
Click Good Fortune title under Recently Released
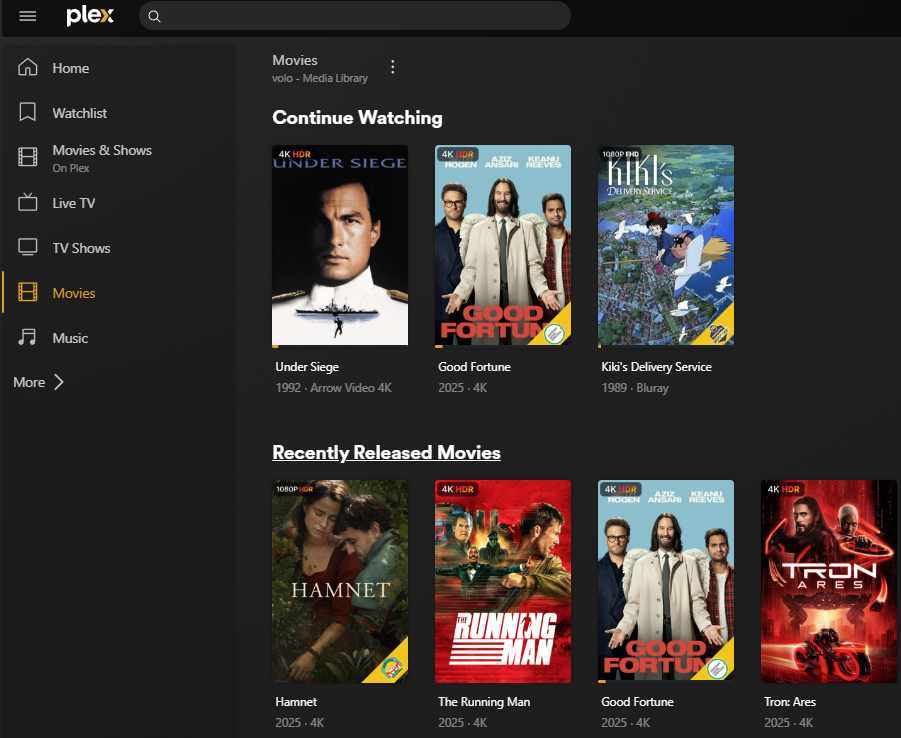(x=637, y=702)
